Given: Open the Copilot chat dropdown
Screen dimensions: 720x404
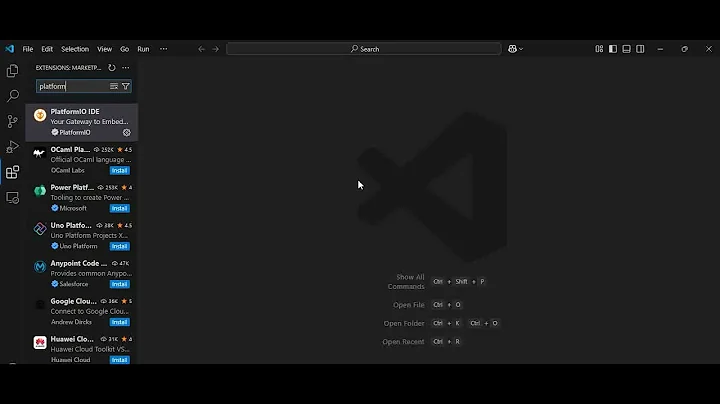Looking at the screenshot, I should [516, 49].
